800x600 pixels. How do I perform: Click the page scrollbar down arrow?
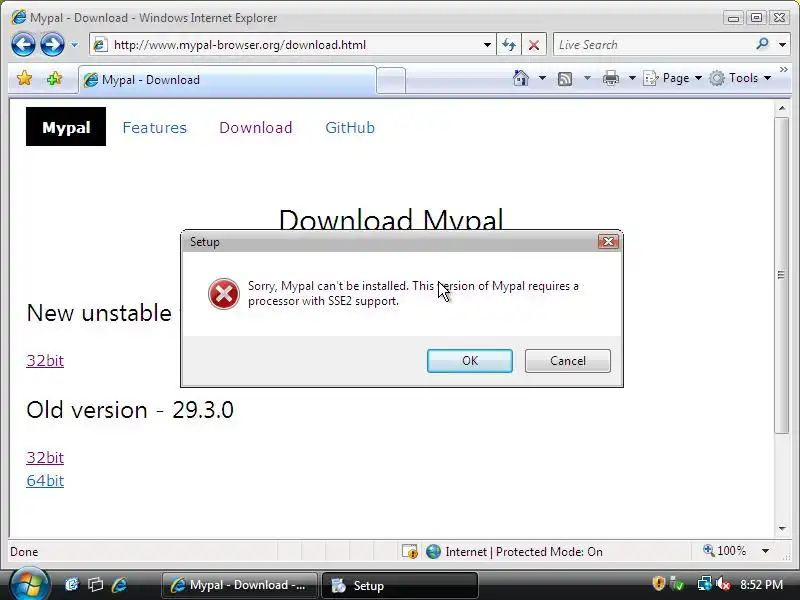[x=782, y=529]
